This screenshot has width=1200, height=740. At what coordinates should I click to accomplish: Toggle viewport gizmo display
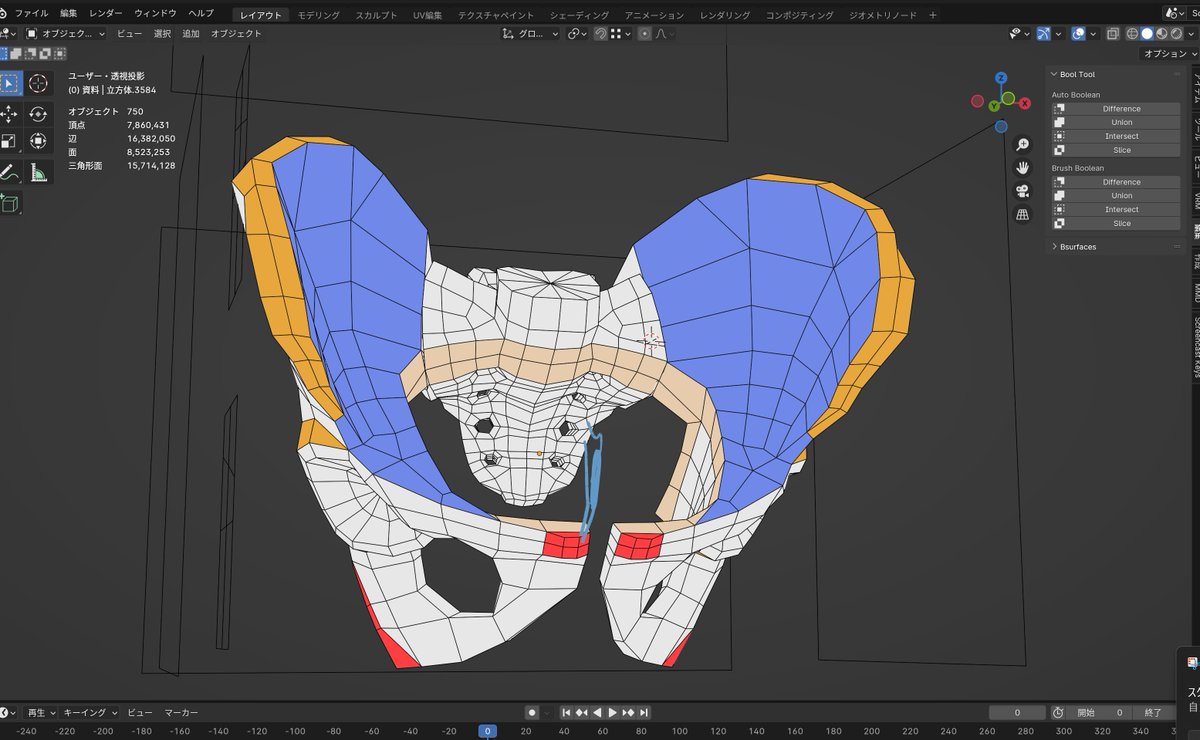click(1044, 33)
